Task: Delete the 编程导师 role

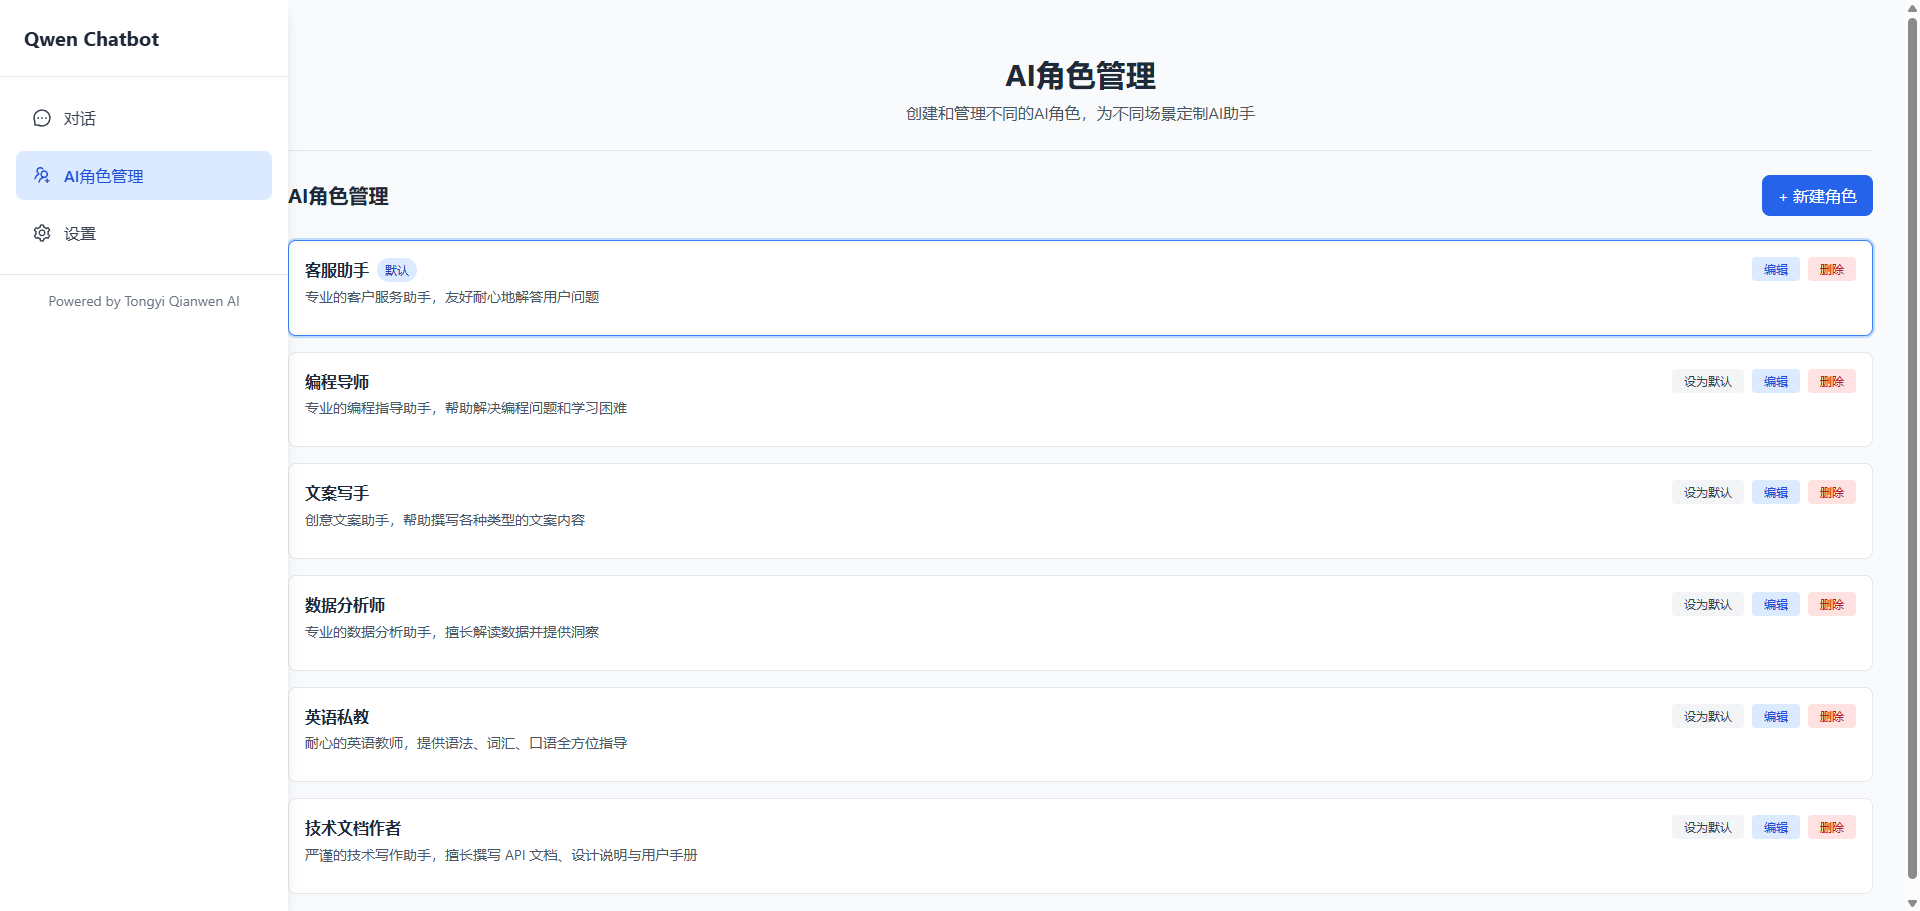Action: click(1832, 381)
